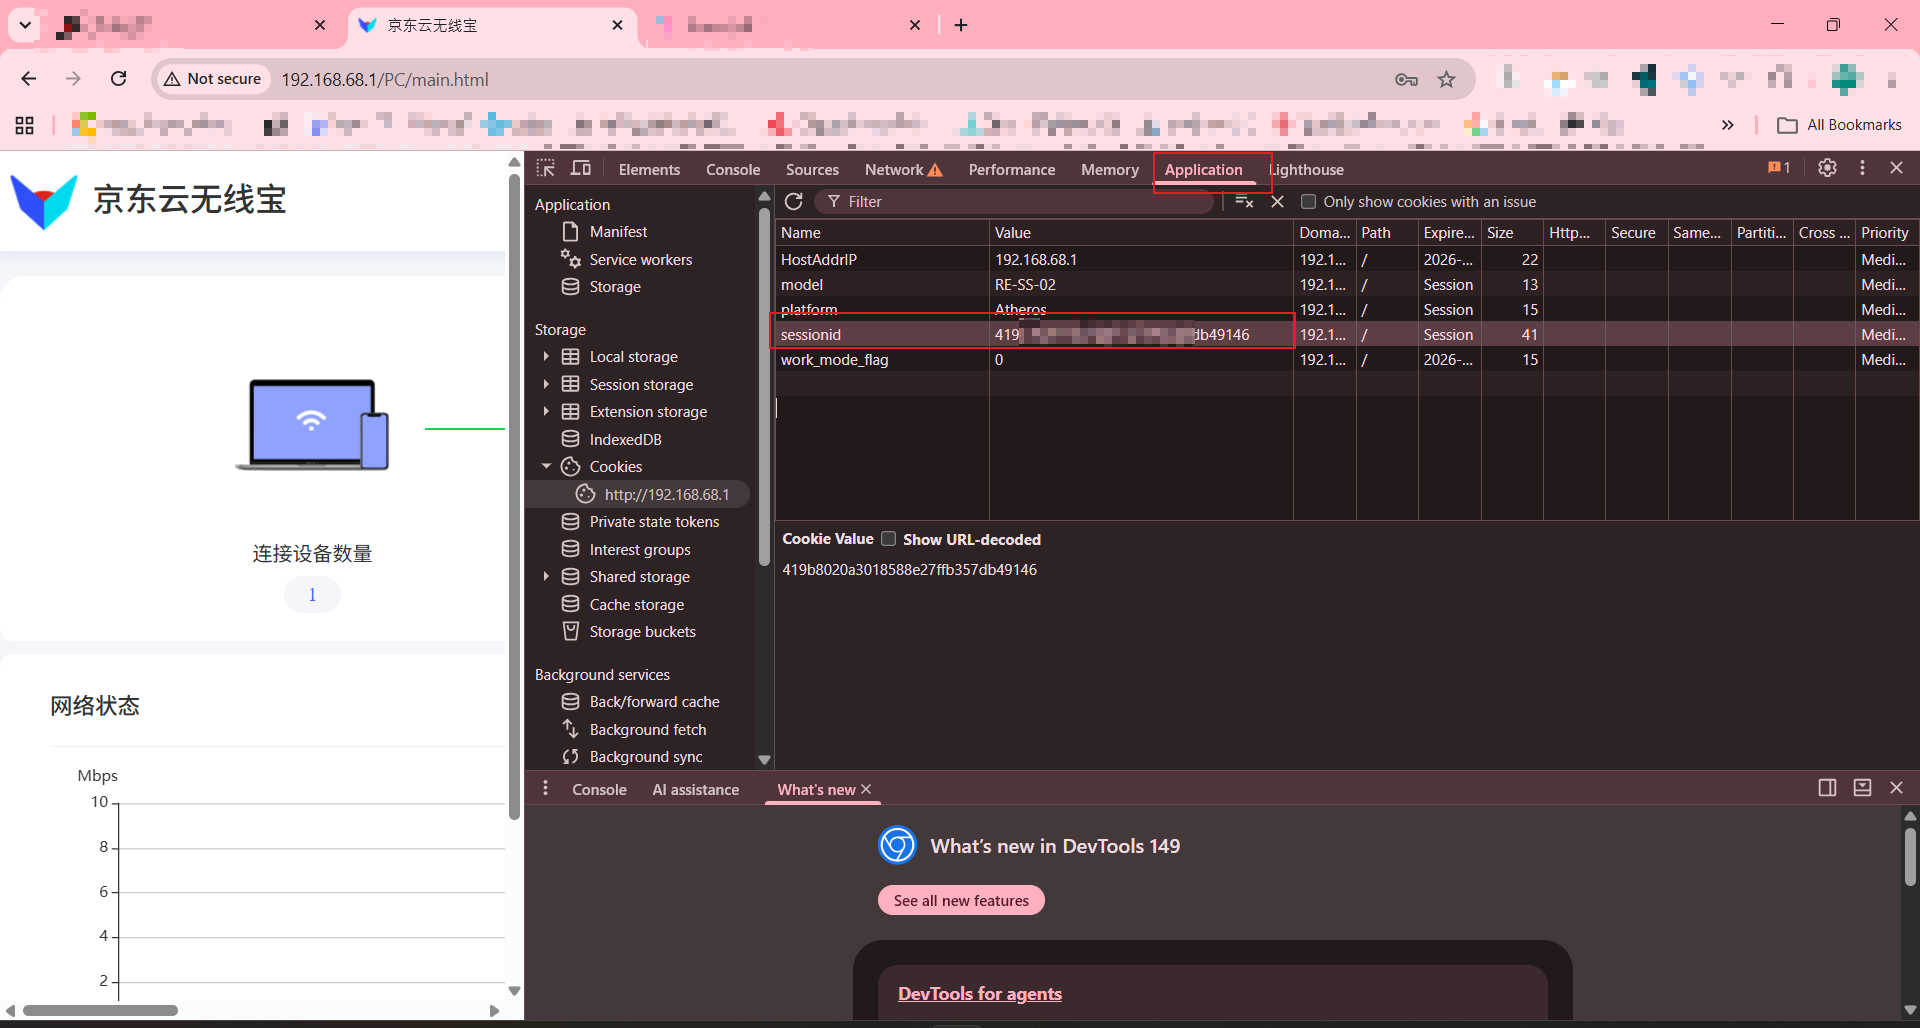Open the All Bookmarks folder
1920x1028 pixels.
1839,125
